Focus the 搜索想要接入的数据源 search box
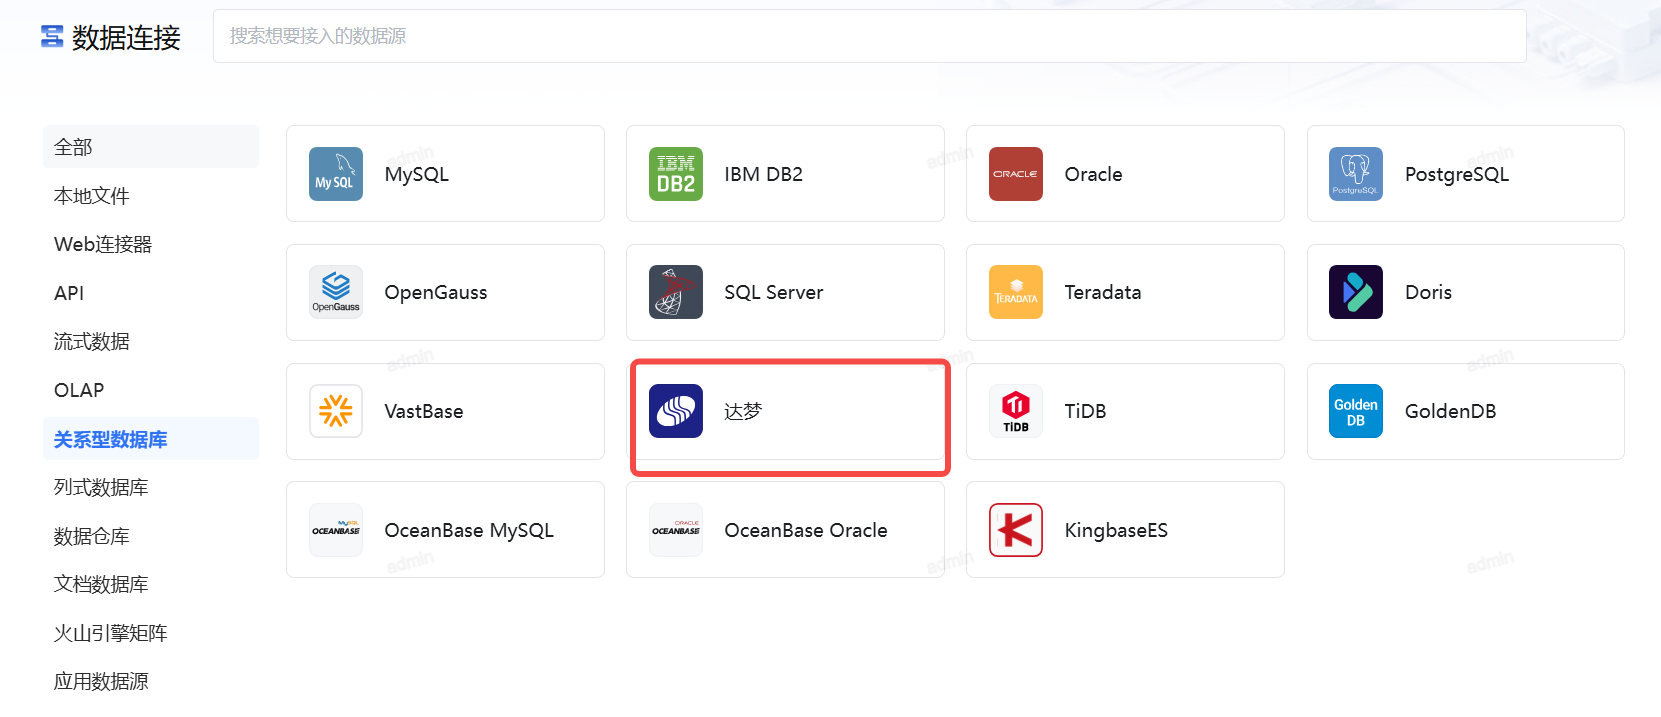 tap(869, 36)
